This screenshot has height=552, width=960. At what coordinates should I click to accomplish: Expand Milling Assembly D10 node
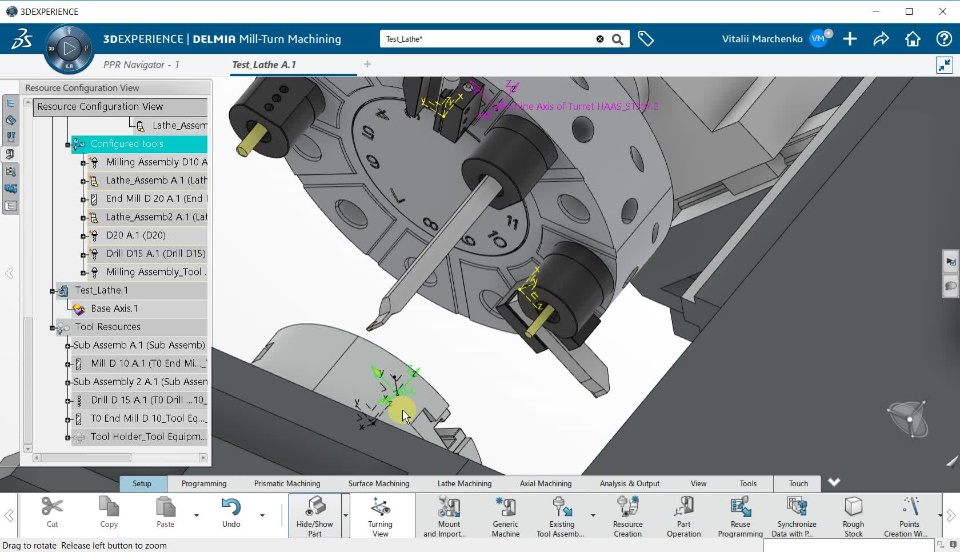tap(83, 163)
